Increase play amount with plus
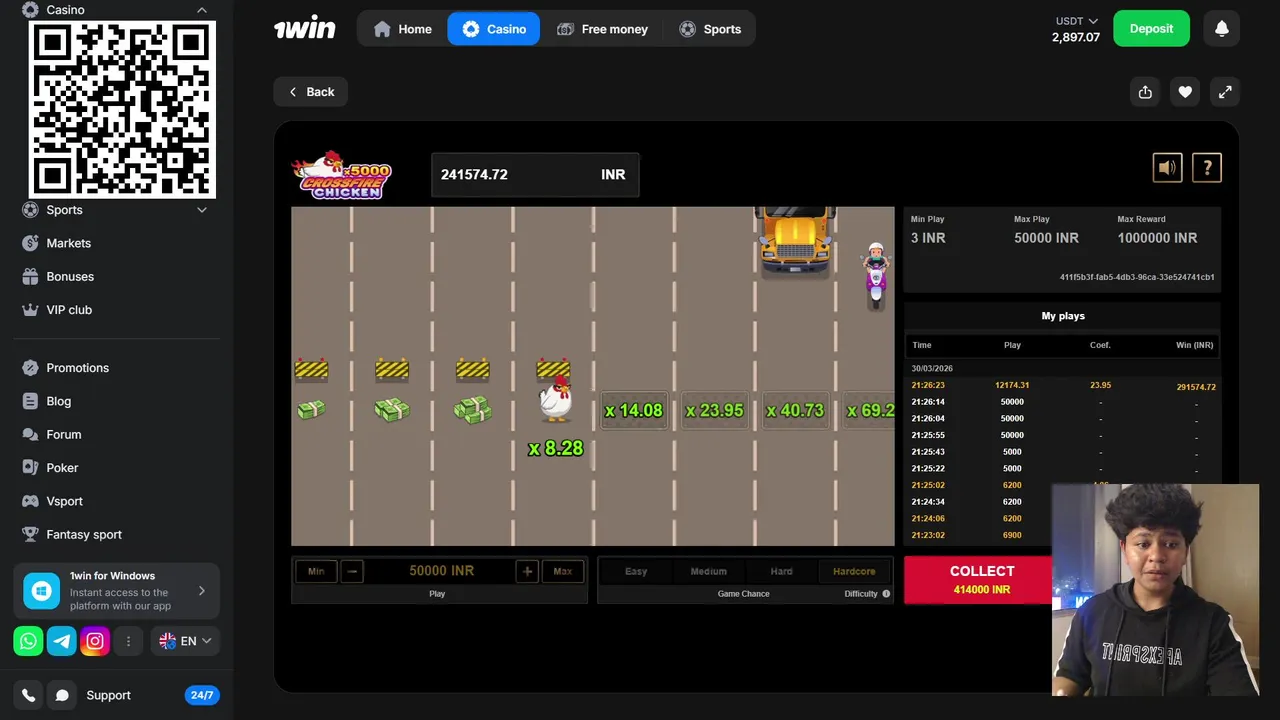Image resolution: width=1280 pixels, height=720 pixels. pyautogui.click(x=527, y=571)
